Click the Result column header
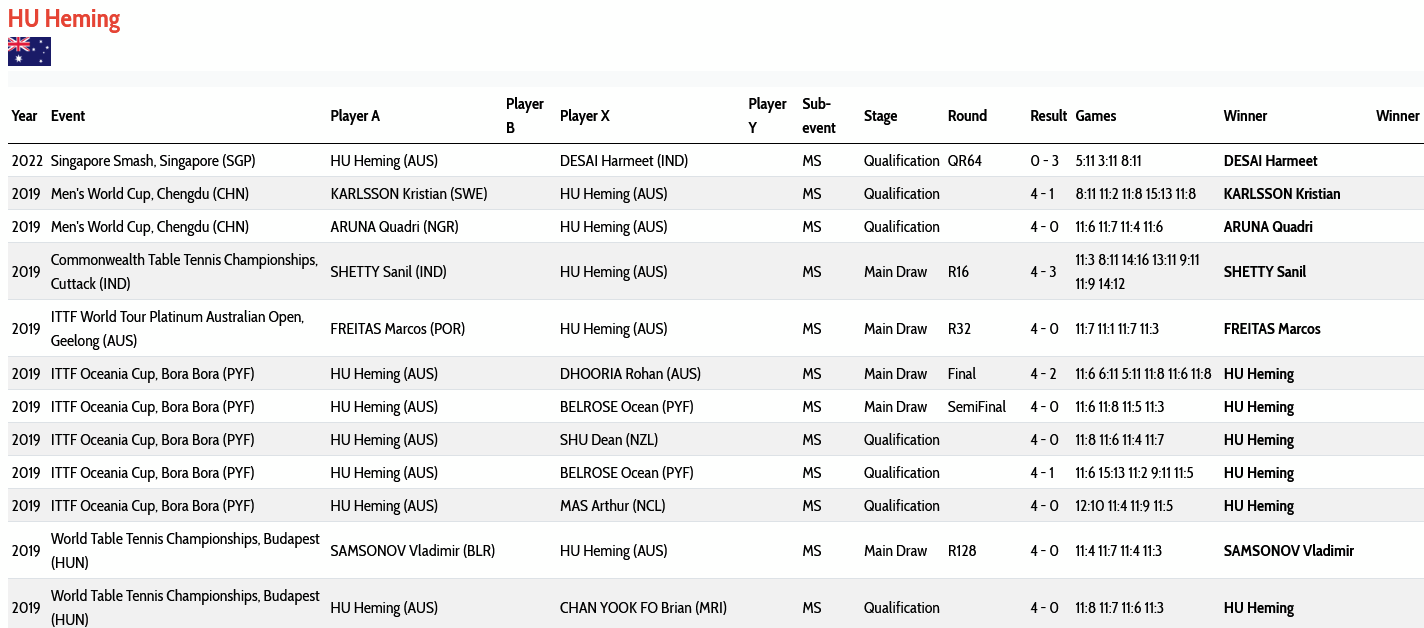The height and width of the screenshot is (628, 1424). 1049,116
